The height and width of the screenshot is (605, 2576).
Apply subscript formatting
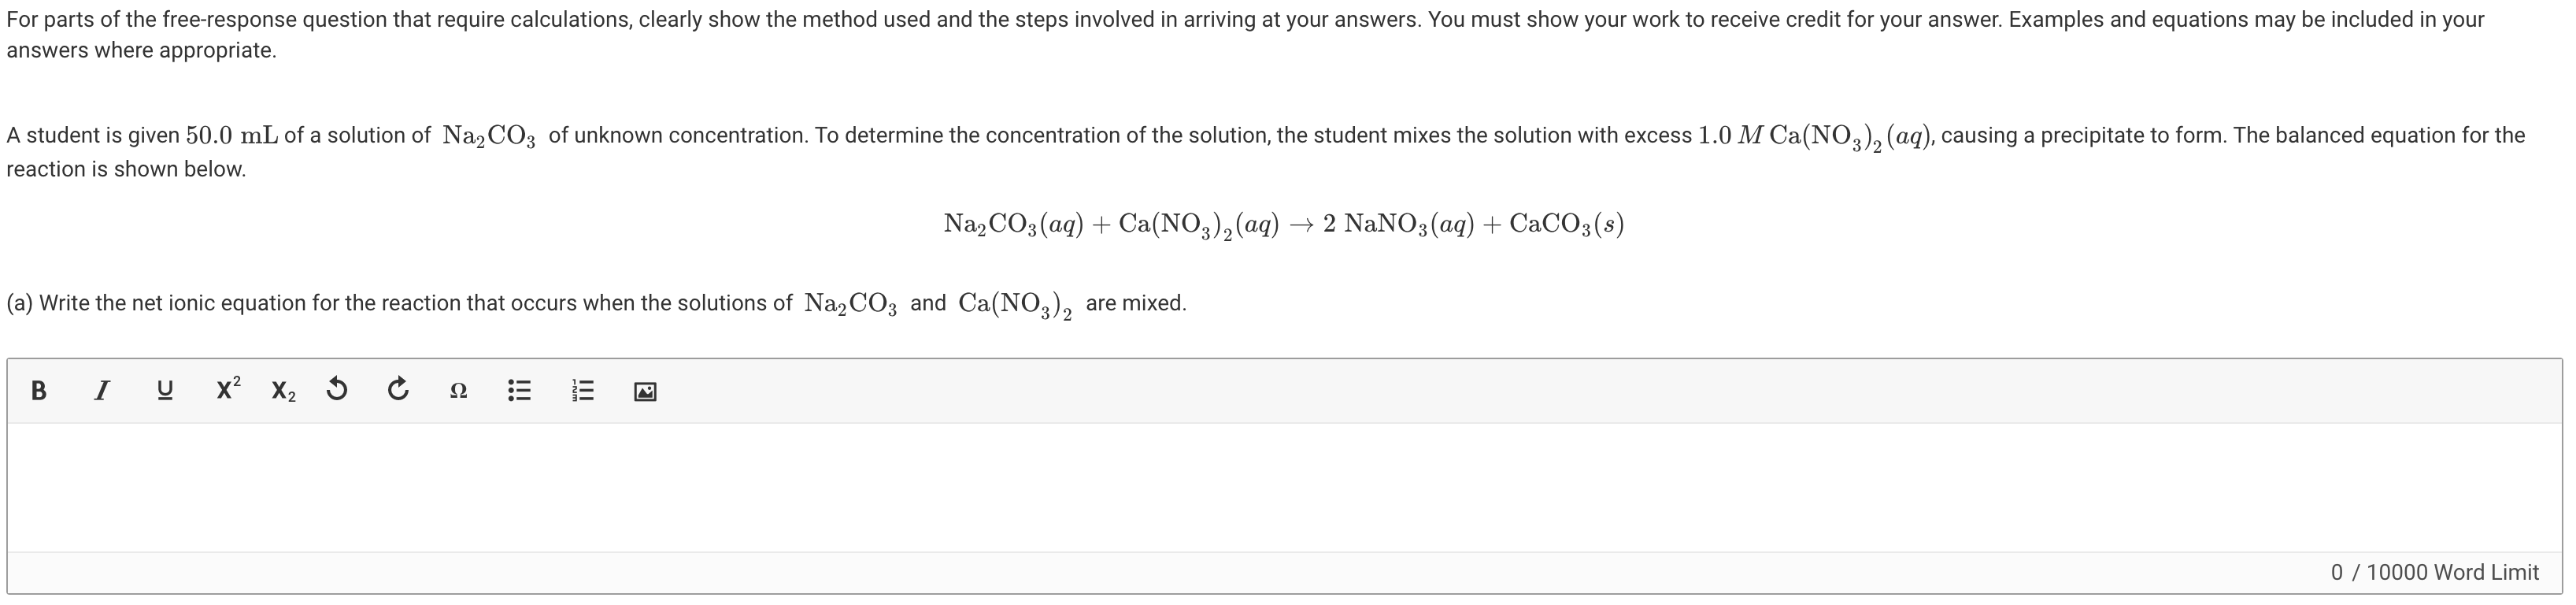pos(283,391)
